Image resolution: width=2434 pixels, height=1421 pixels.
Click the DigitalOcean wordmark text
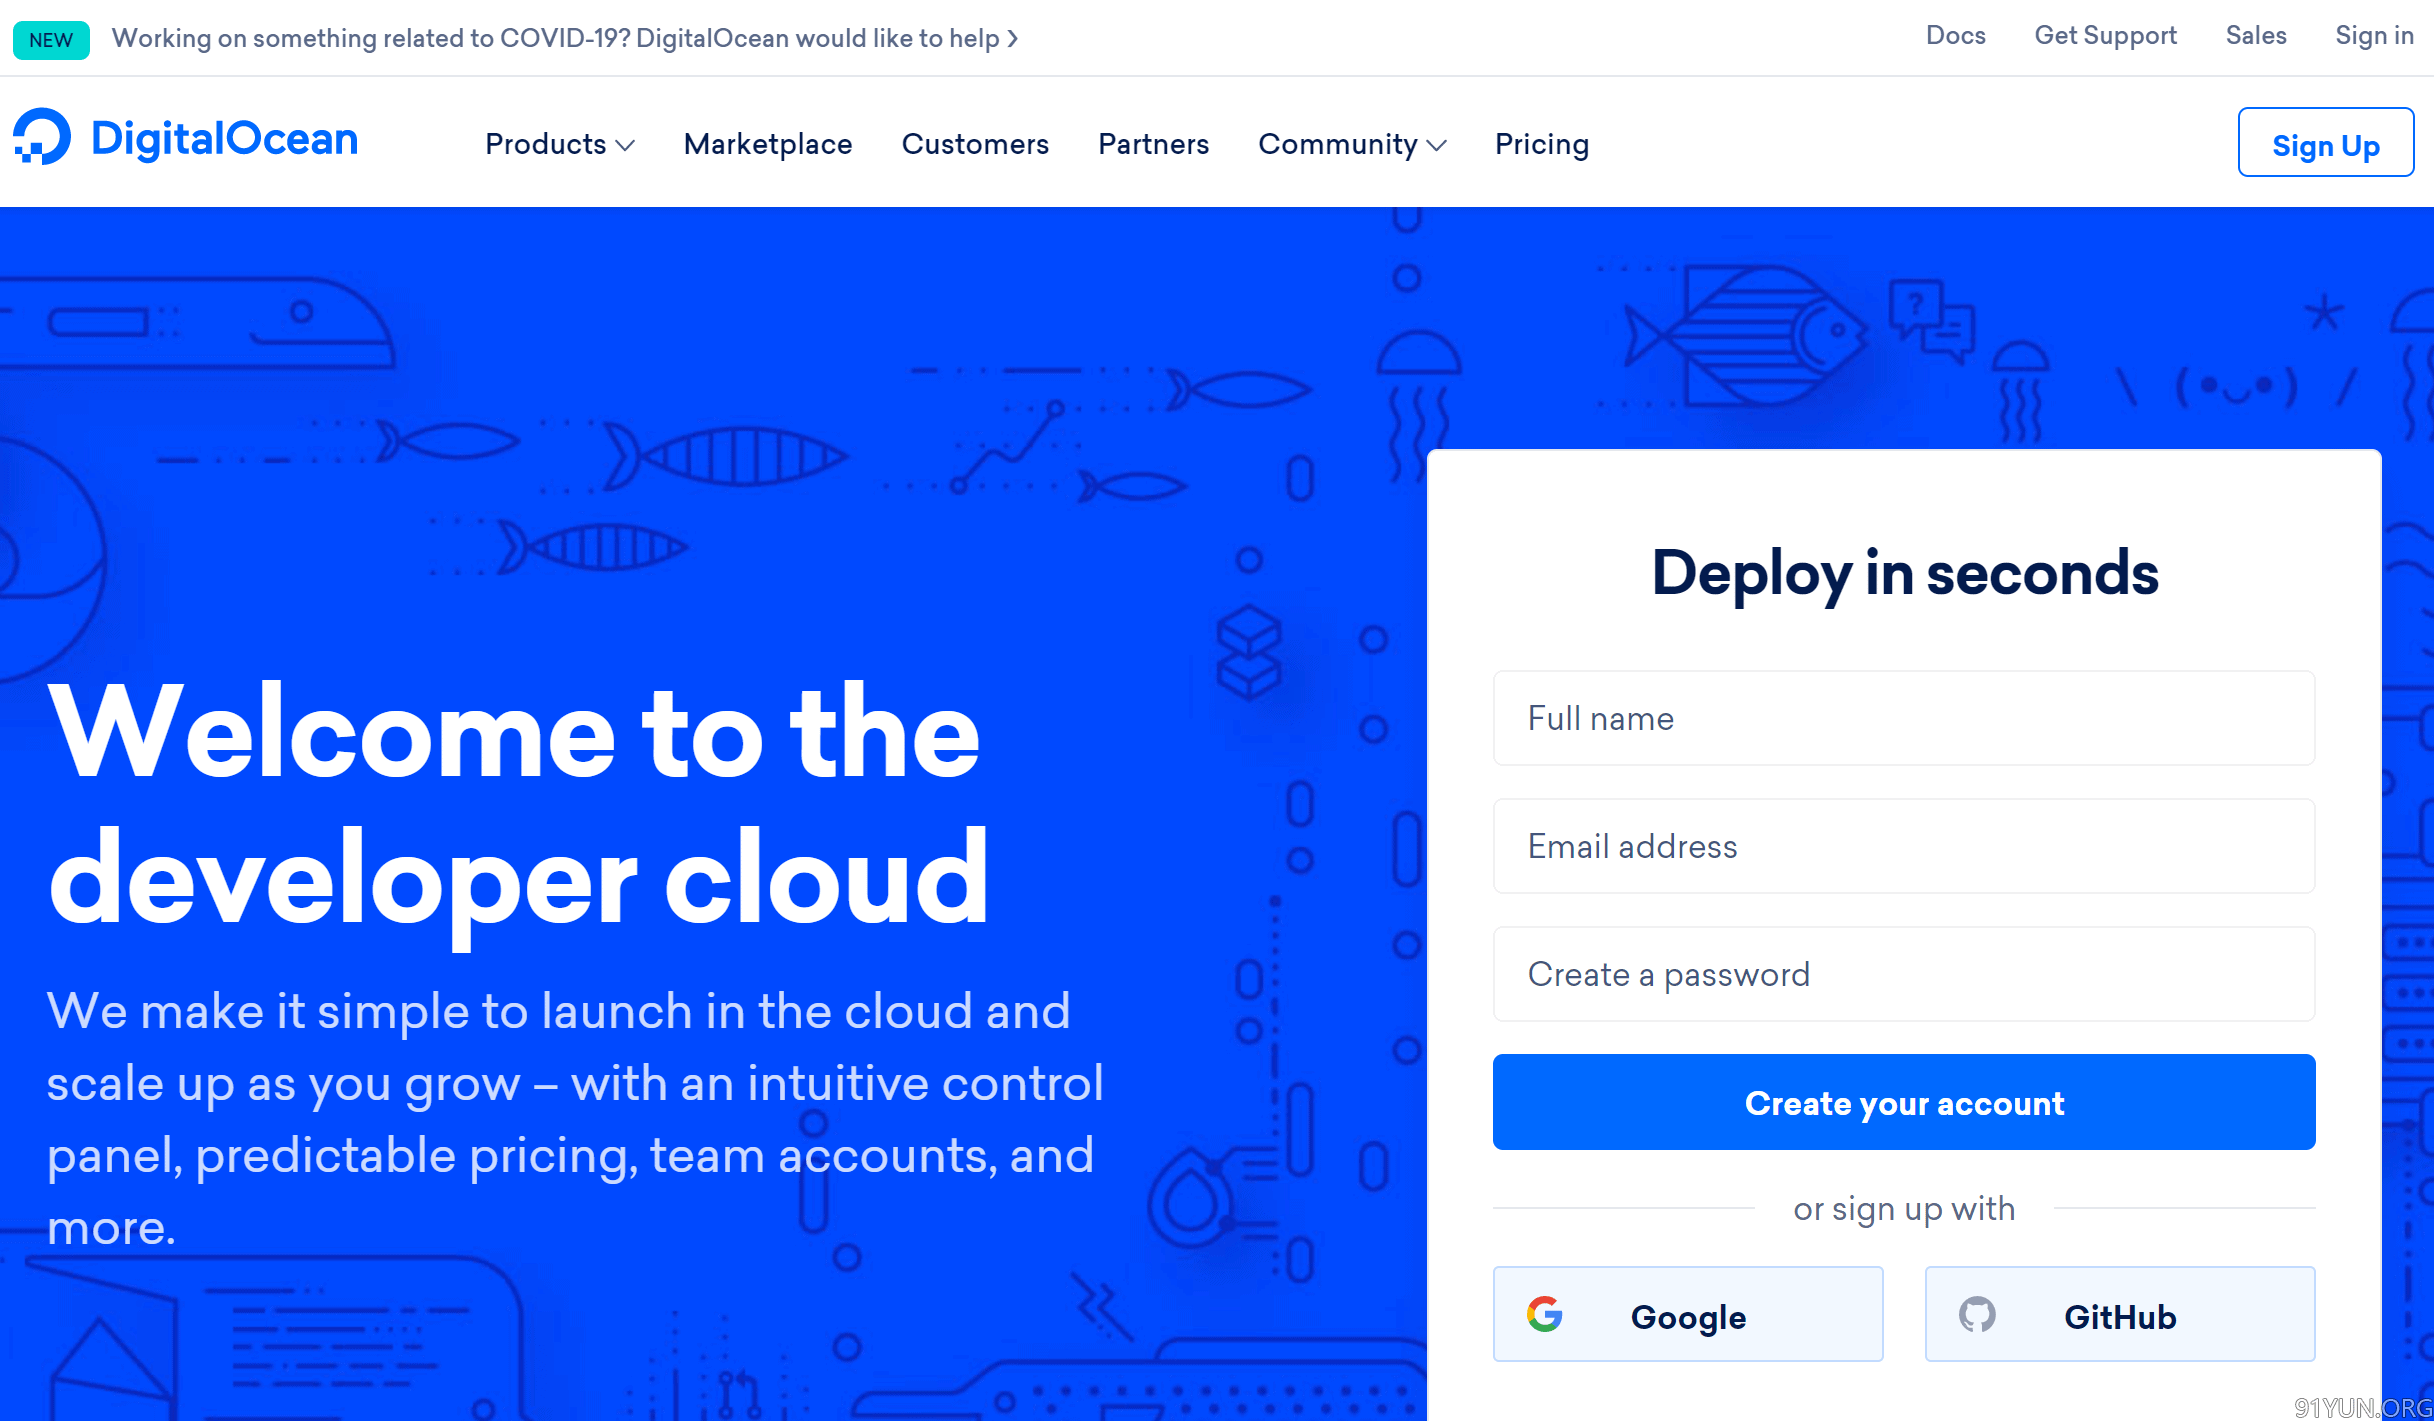pyautogui.click(x=224, y=138)
